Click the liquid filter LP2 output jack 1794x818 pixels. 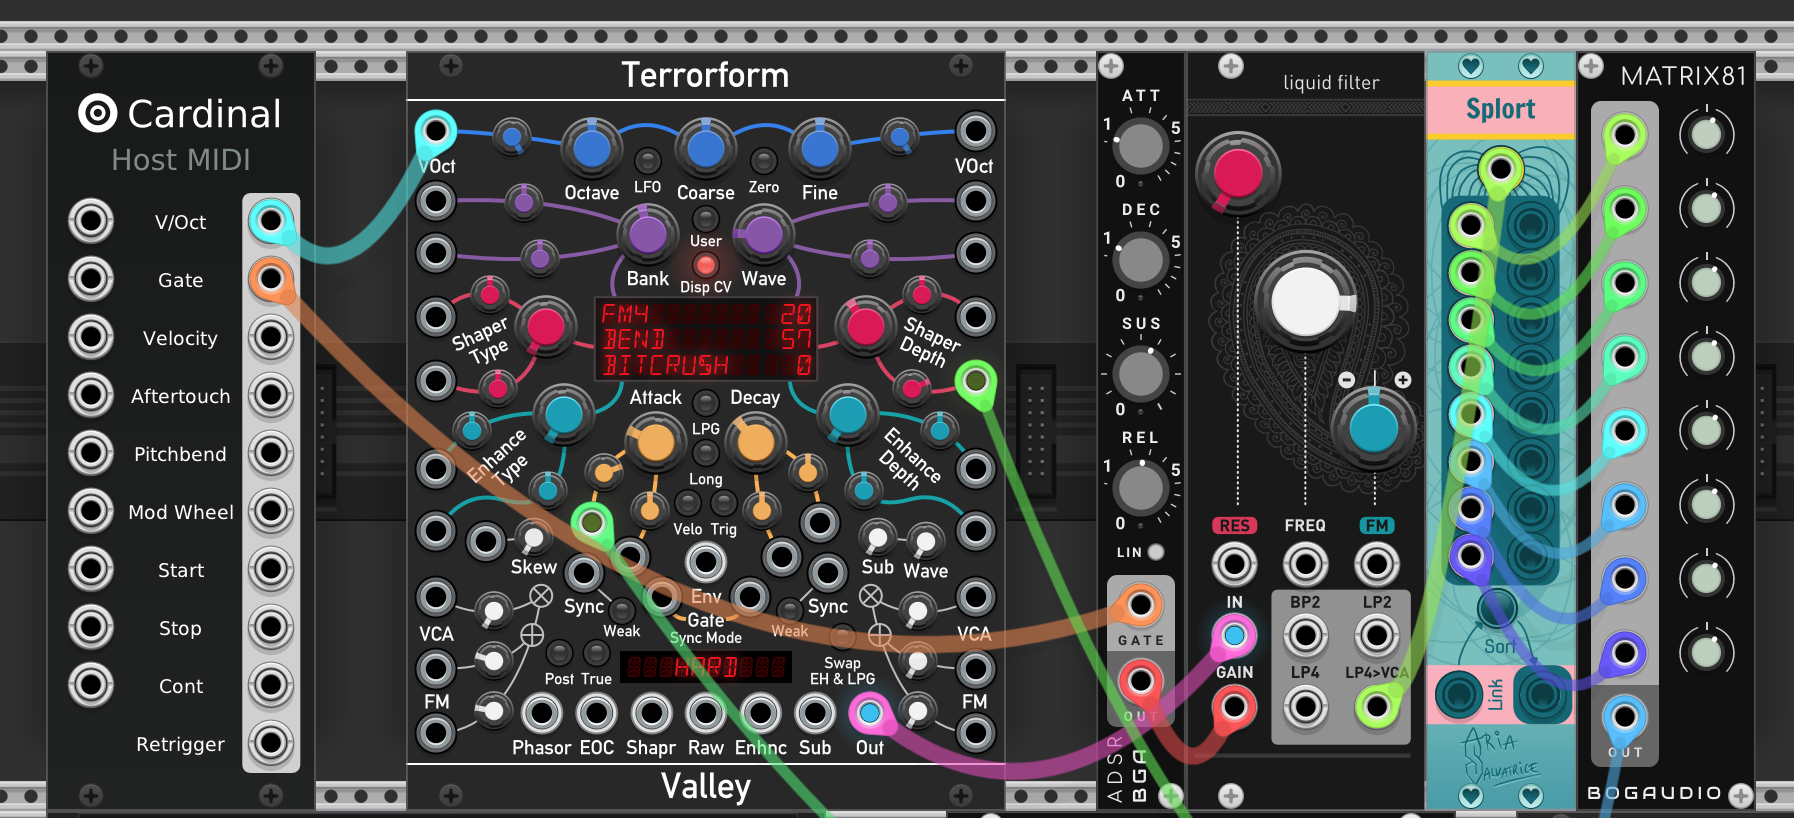coord(1377,636)
